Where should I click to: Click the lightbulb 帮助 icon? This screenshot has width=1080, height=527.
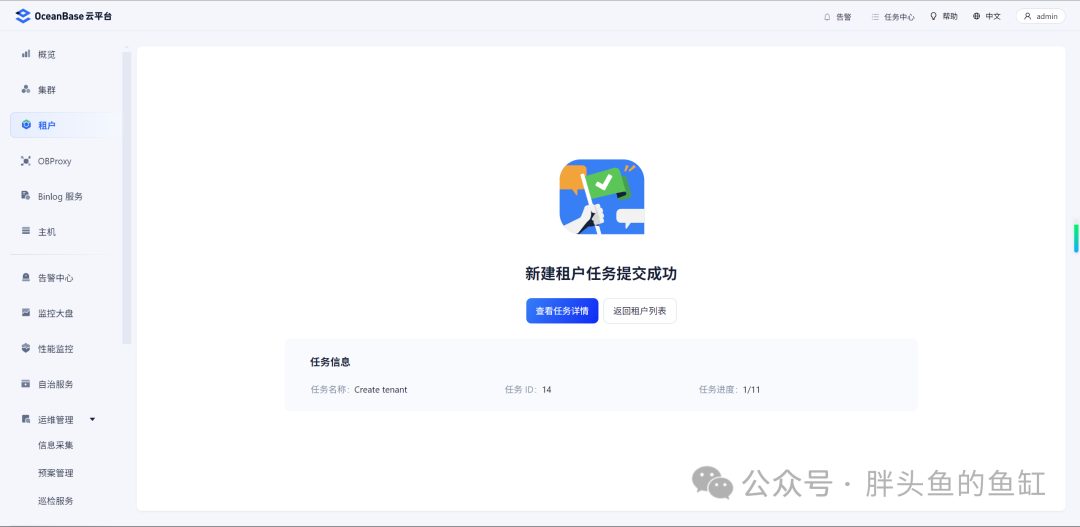933,16
